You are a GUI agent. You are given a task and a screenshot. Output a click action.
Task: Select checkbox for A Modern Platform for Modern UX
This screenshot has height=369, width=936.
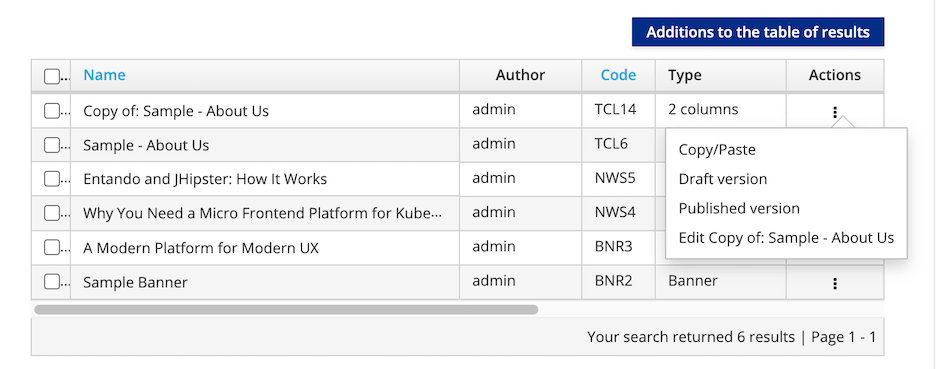point(51,247)
